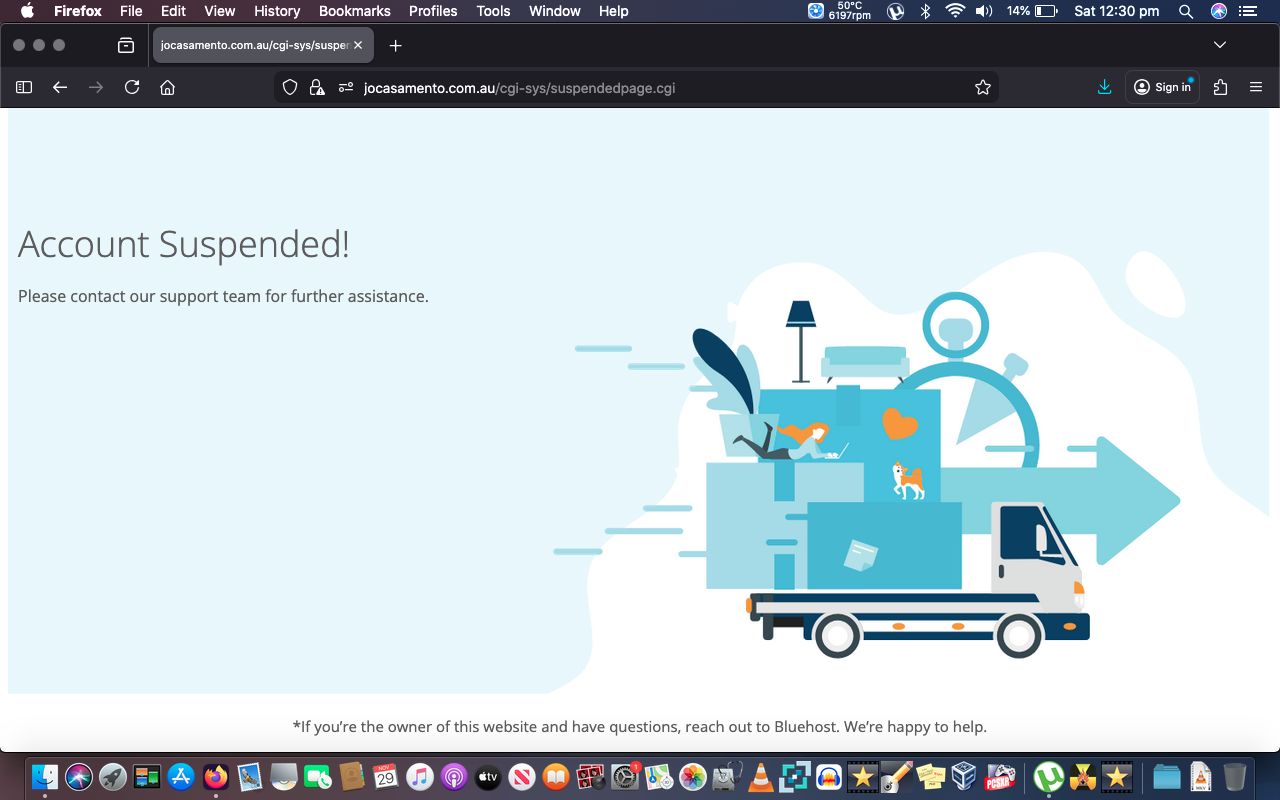Open the Extensions panel

(x=1220, y=88)
